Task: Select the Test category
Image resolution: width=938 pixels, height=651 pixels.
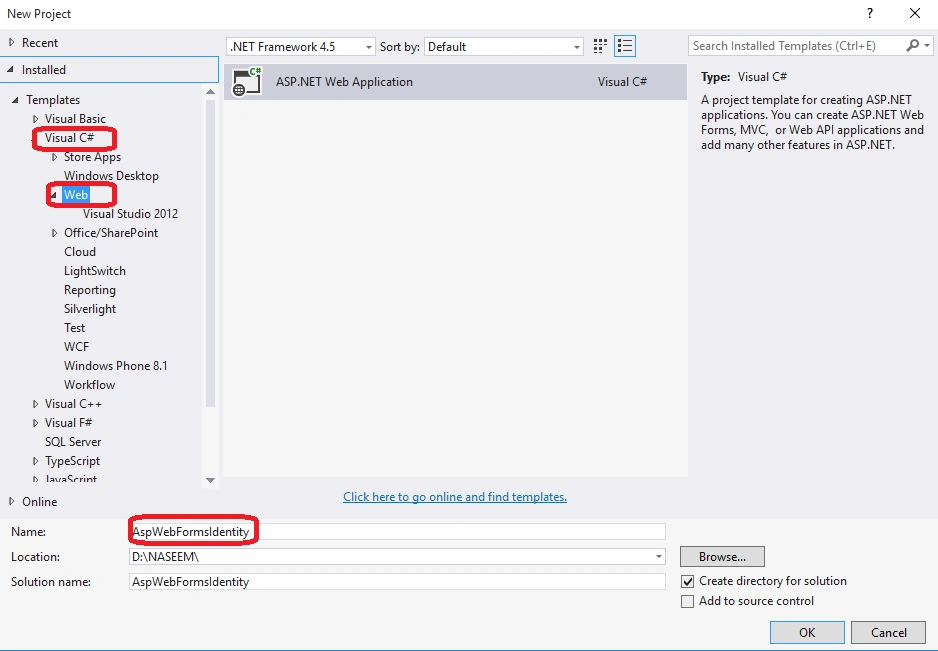Action: pyautogui.click(x=74, y=328)
